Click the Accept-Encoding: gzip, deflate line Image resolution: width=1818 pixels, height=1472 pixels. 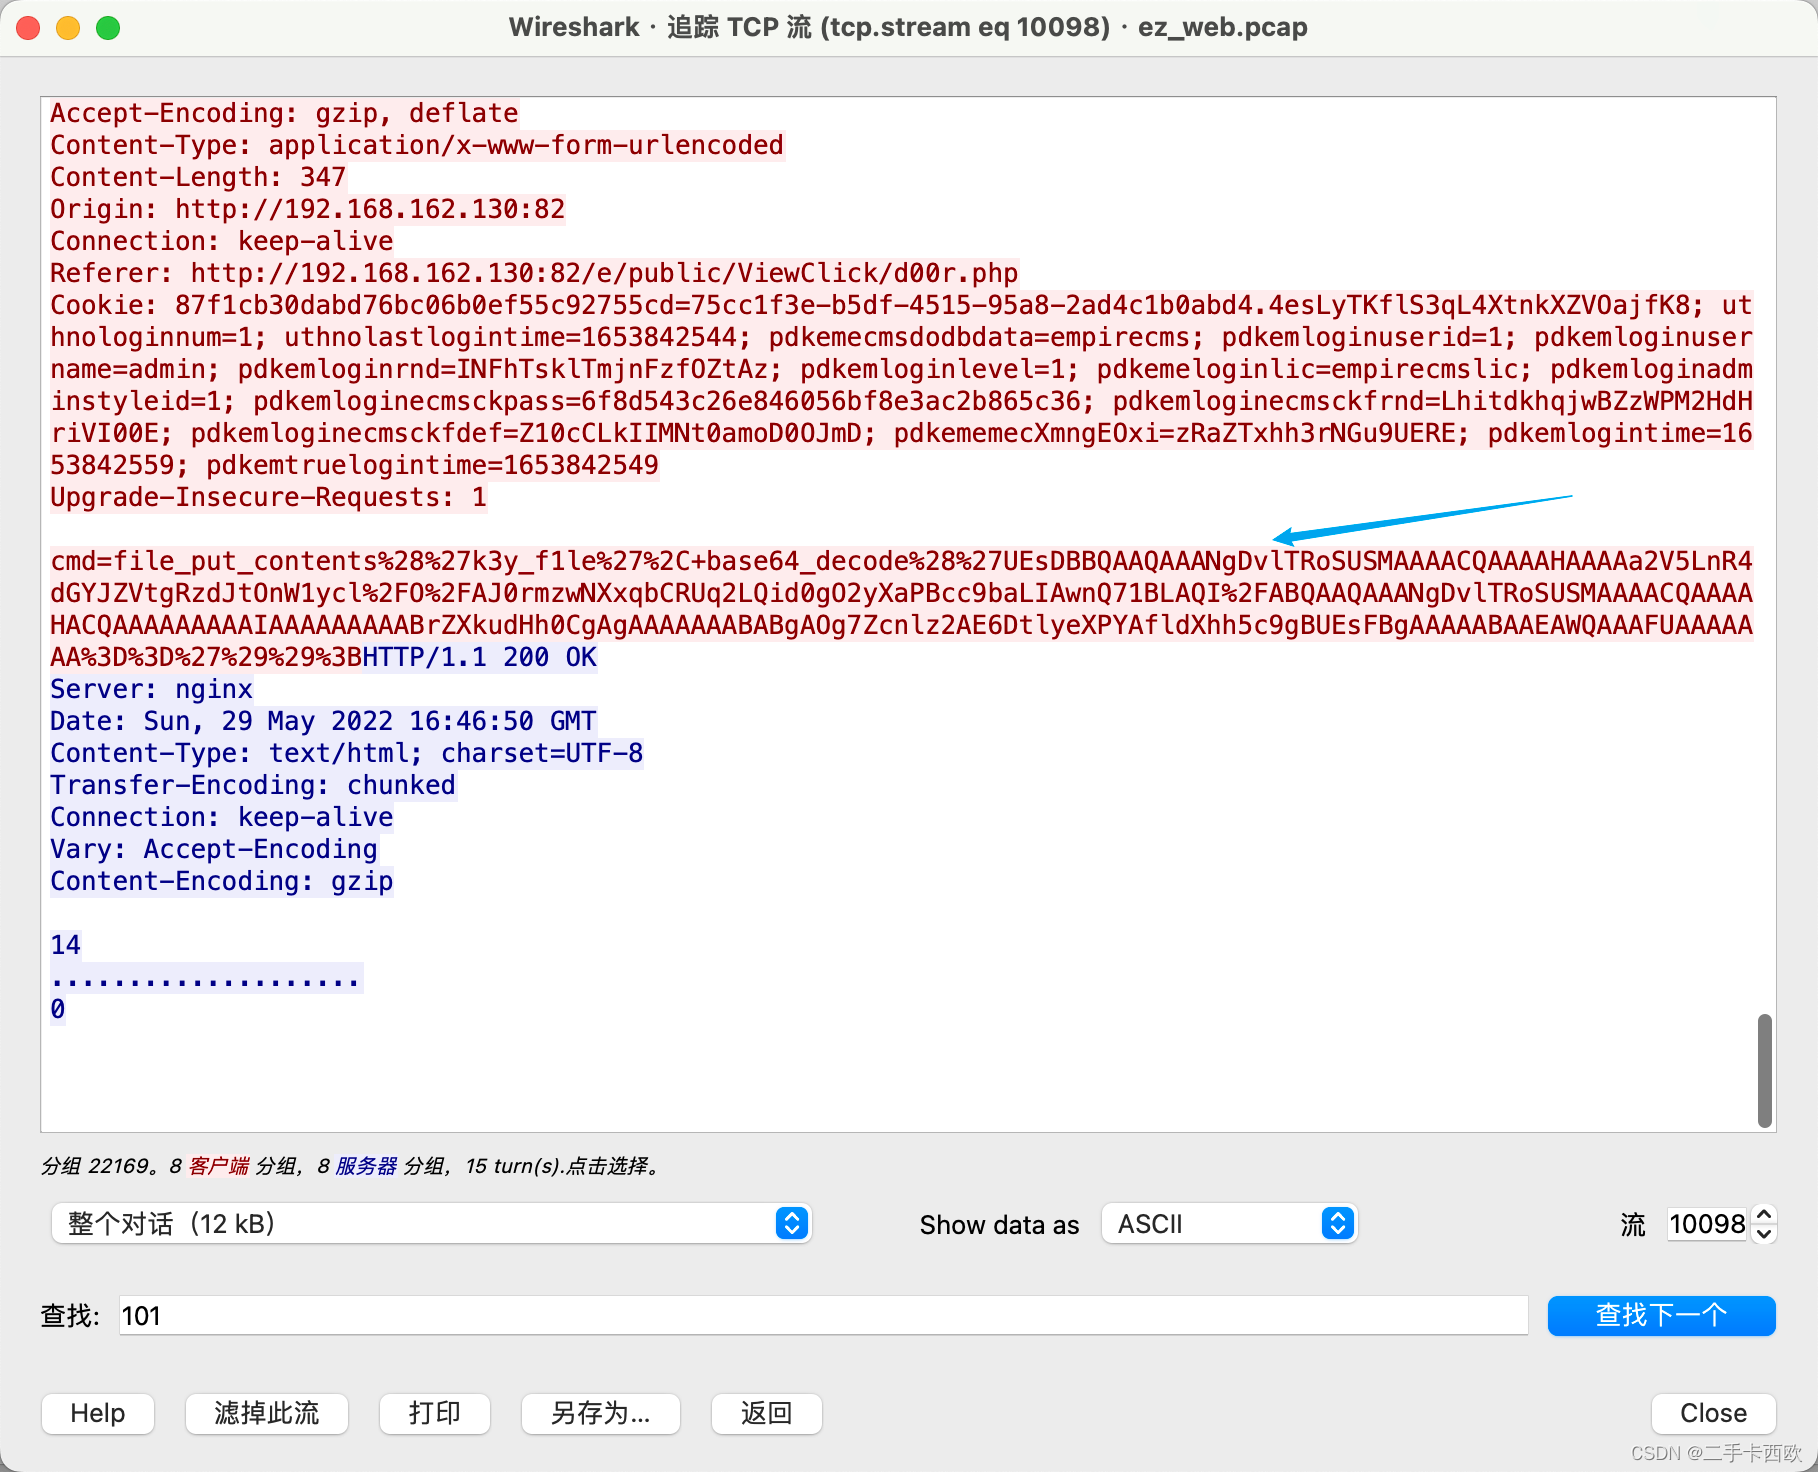coord(285,113)
